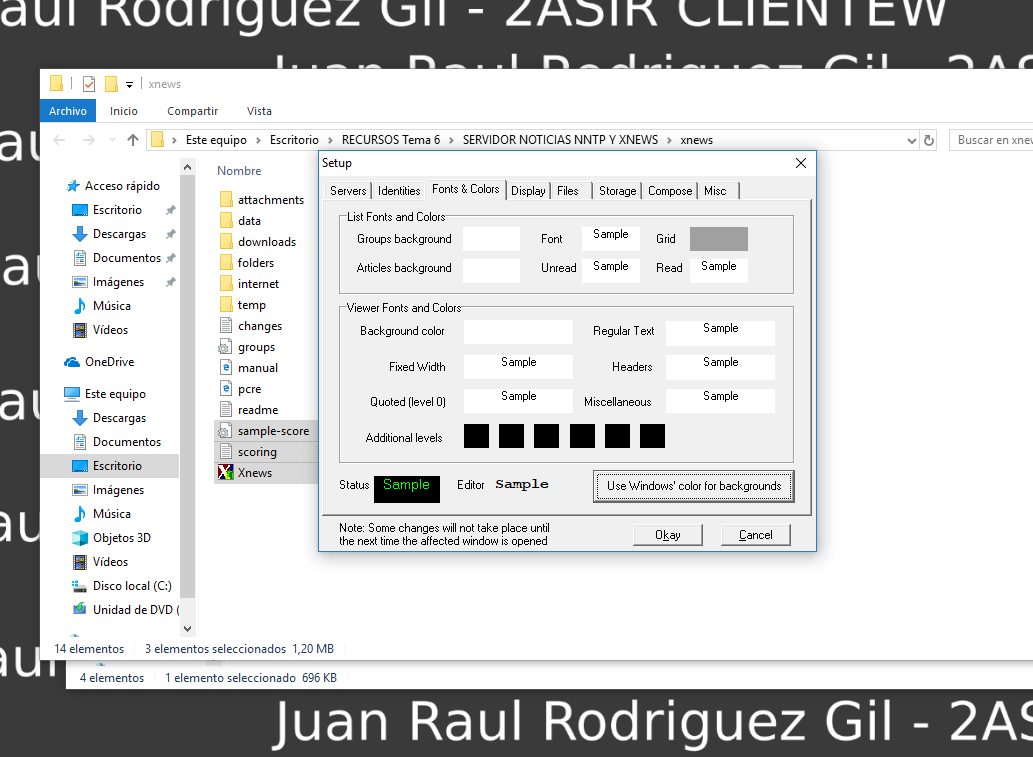Screen dimensions: 1033x757
Task: Open the Vista ribbon tab
Action: (259, 111)
